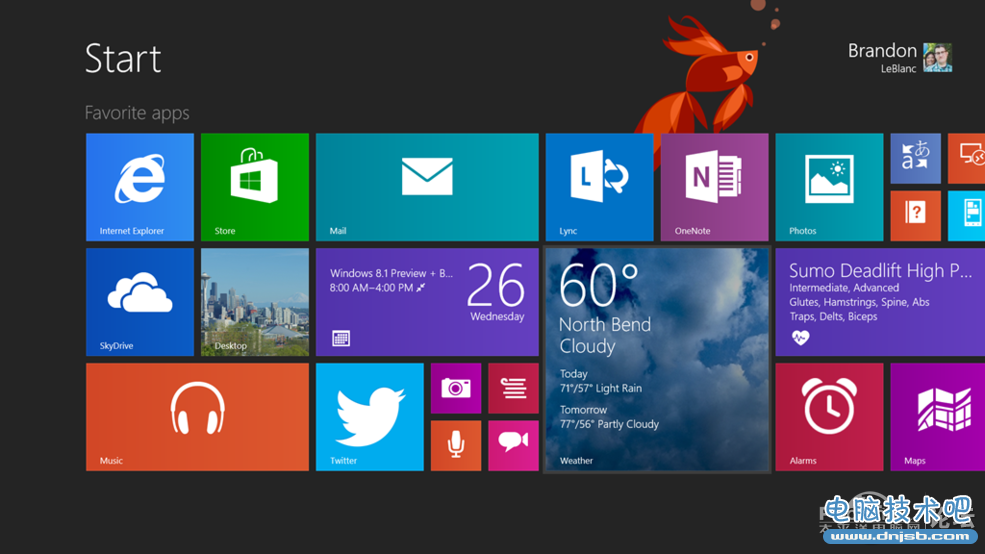Open the small Camera tile
985x554 pixels.
pos(456,388)
